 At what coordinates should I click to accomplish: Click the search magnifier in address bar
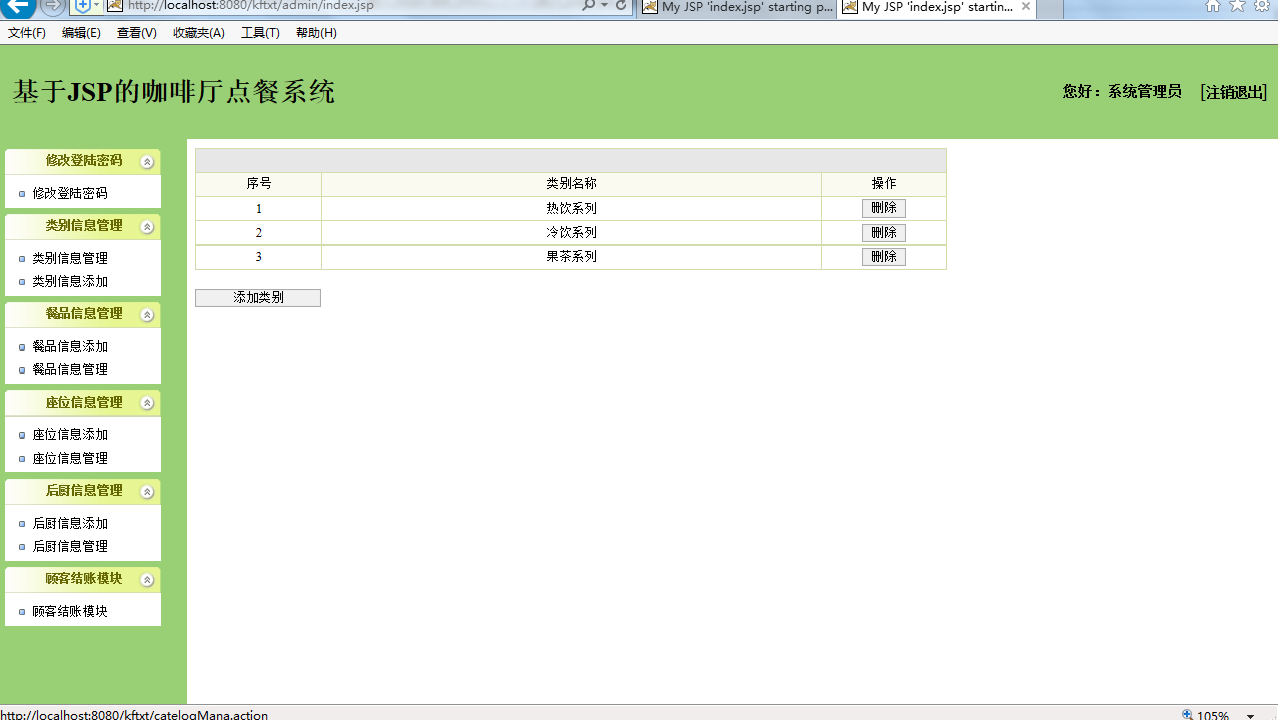588,6
